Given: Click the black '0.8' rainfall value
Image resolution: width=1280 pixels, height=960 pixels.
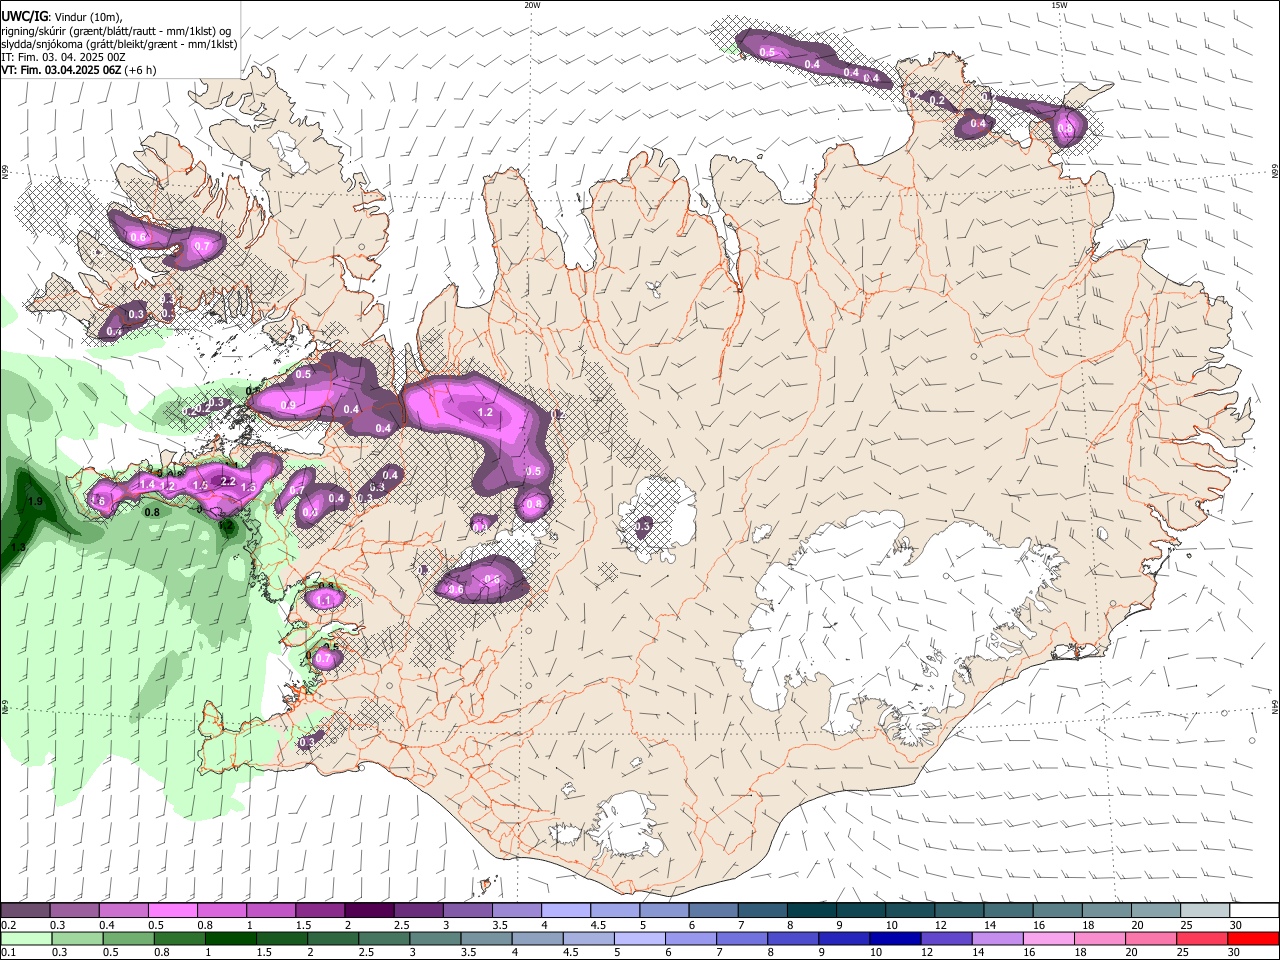Looking at the screenshot, I should (x=152, y=512).
